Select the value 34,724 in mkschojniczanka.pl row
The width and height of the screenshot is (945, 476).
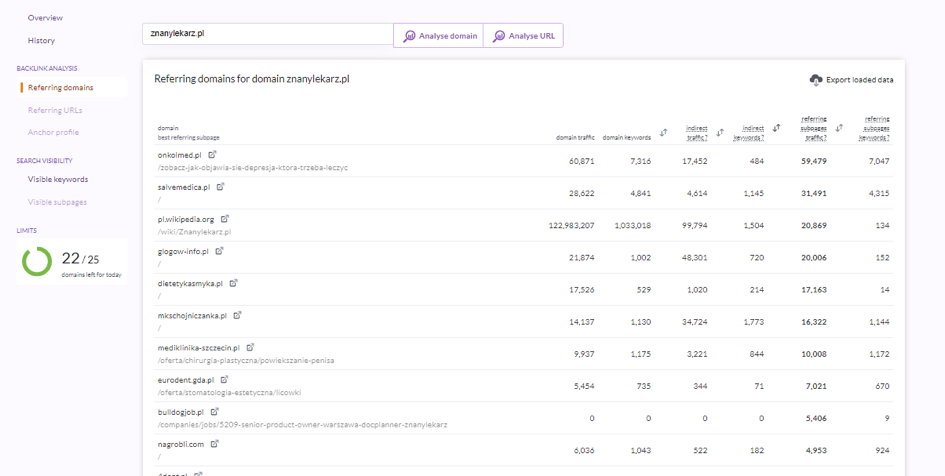[x=696, y=322]
